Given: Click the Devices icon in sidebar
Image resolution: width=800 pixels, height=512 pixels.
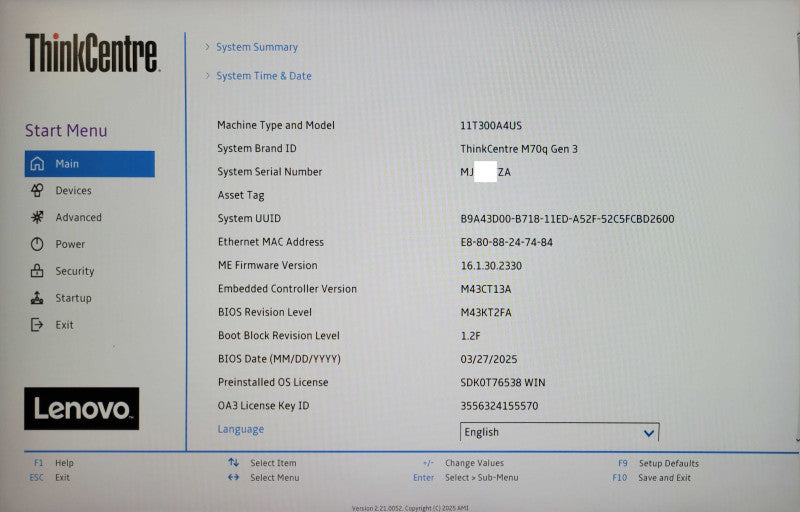Looking at the screenshot, I should [x=37, y=190].
